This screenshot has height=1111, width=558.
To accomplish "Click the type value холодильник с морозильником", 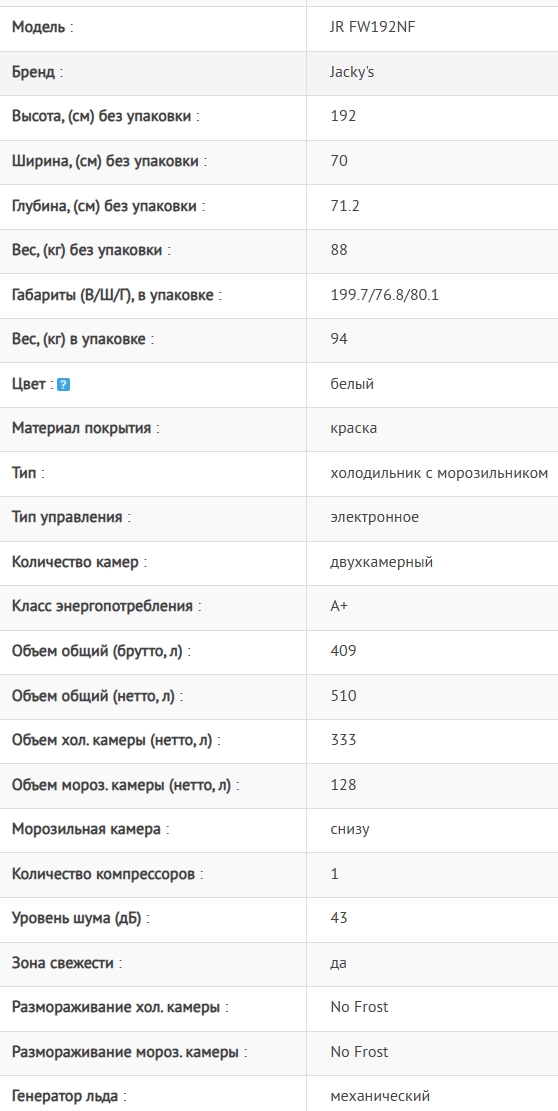I will coord(439,473).
